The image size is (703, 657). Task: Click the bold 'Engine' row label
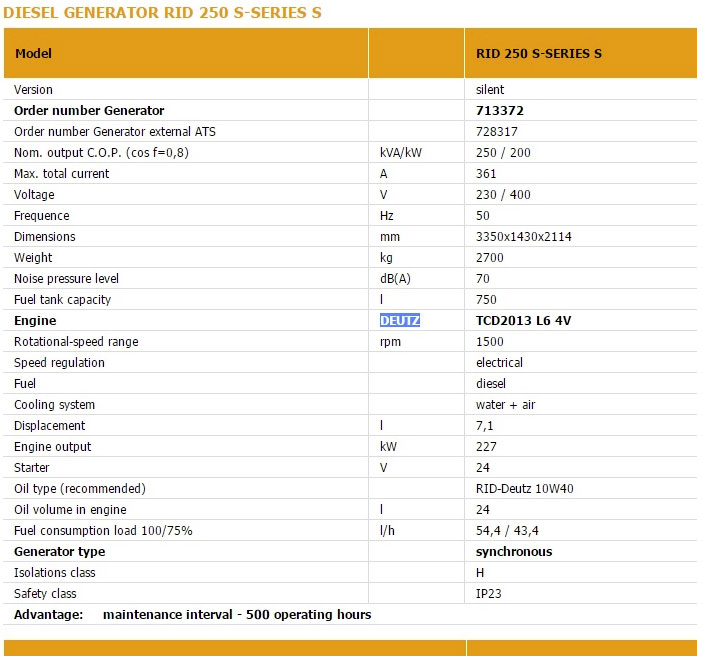click(35, 321)
